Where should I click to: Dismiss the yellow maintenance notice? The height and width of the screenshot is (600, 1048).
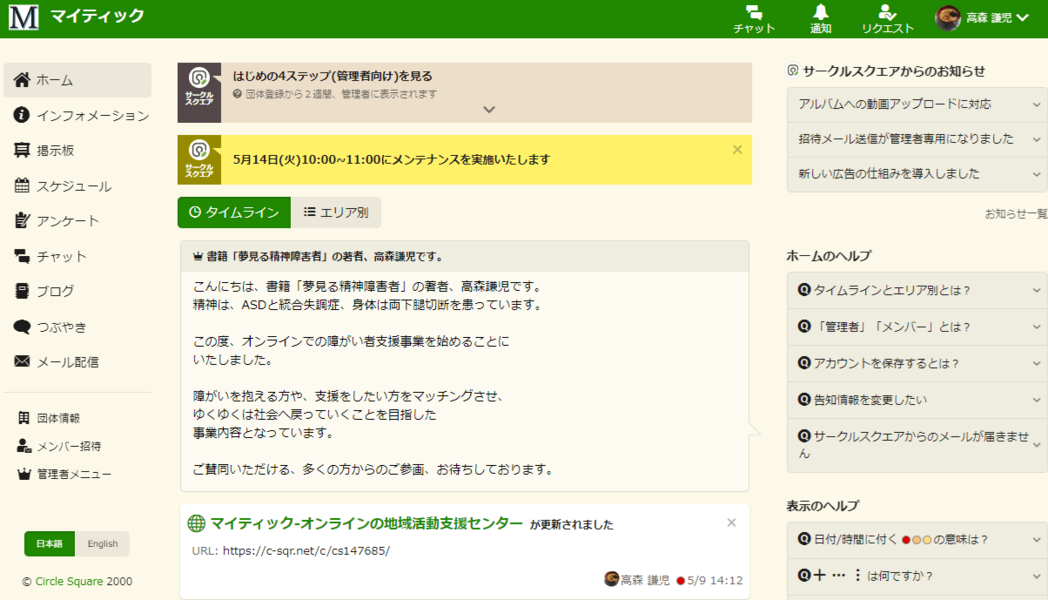coord(737,150)
